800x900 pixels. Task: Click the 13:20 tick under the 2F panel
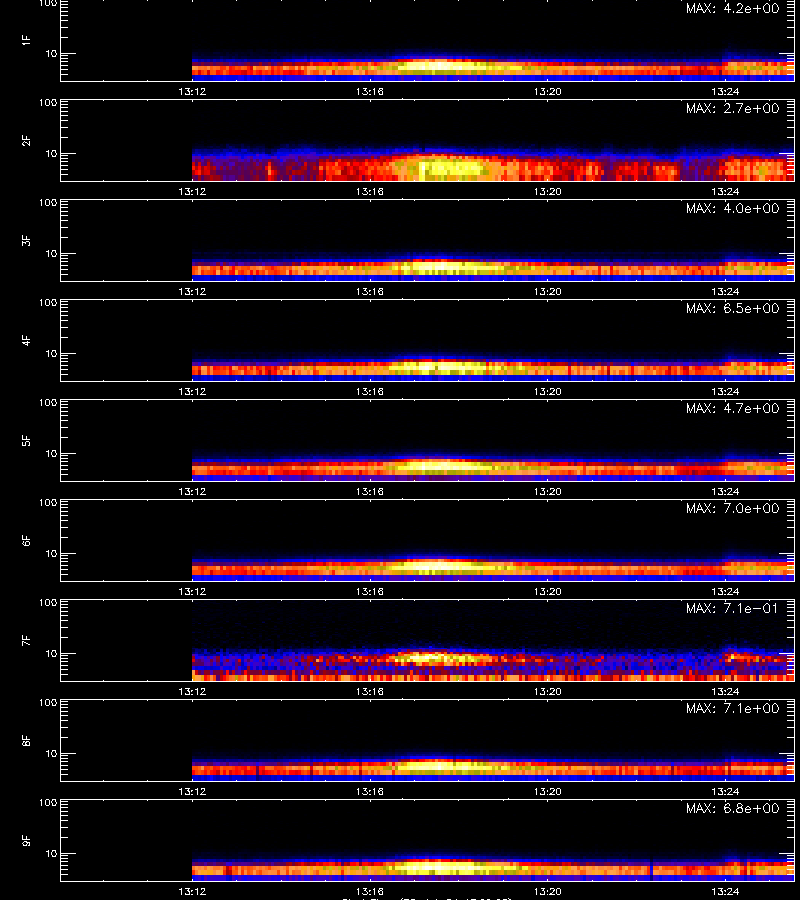click(547, 191)
